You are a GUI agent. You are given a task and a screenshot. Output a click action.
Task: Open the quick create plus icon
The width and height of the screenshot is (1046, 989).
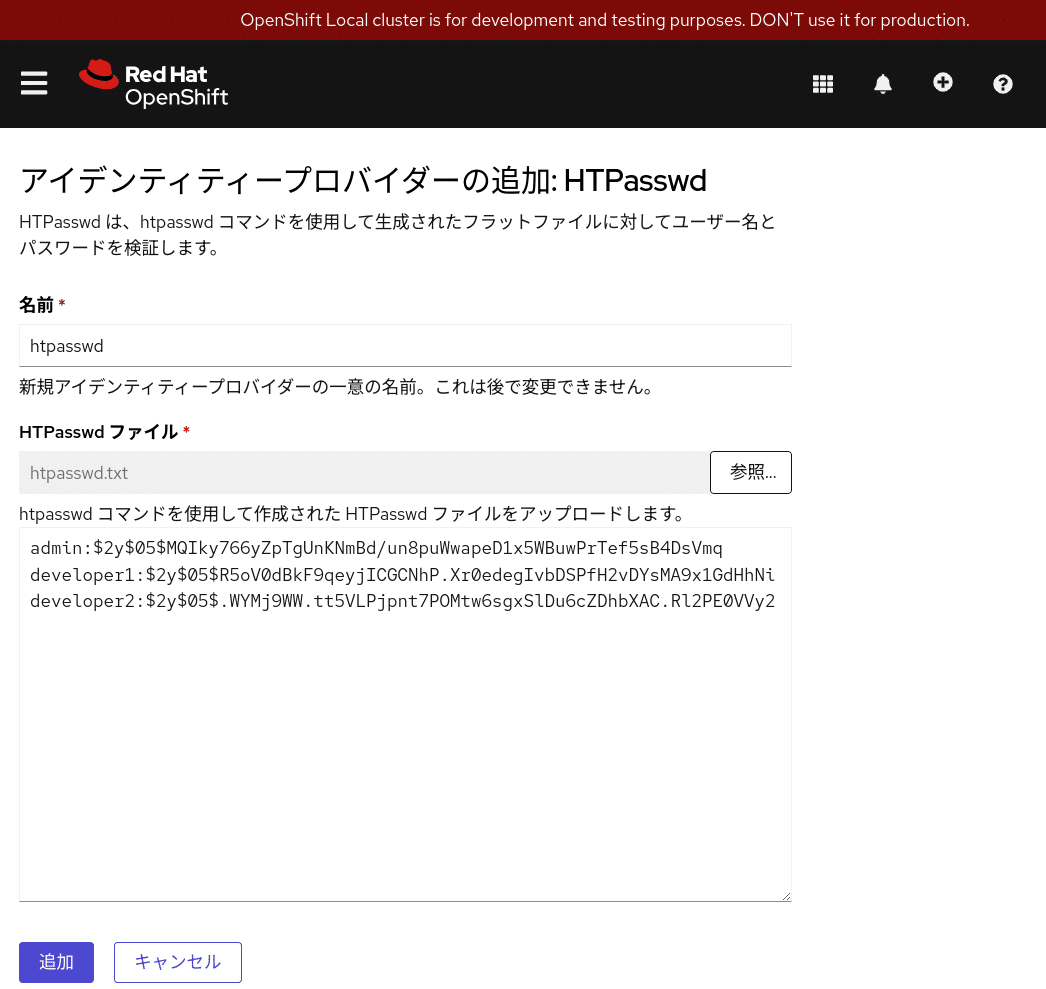click(943, 83)
